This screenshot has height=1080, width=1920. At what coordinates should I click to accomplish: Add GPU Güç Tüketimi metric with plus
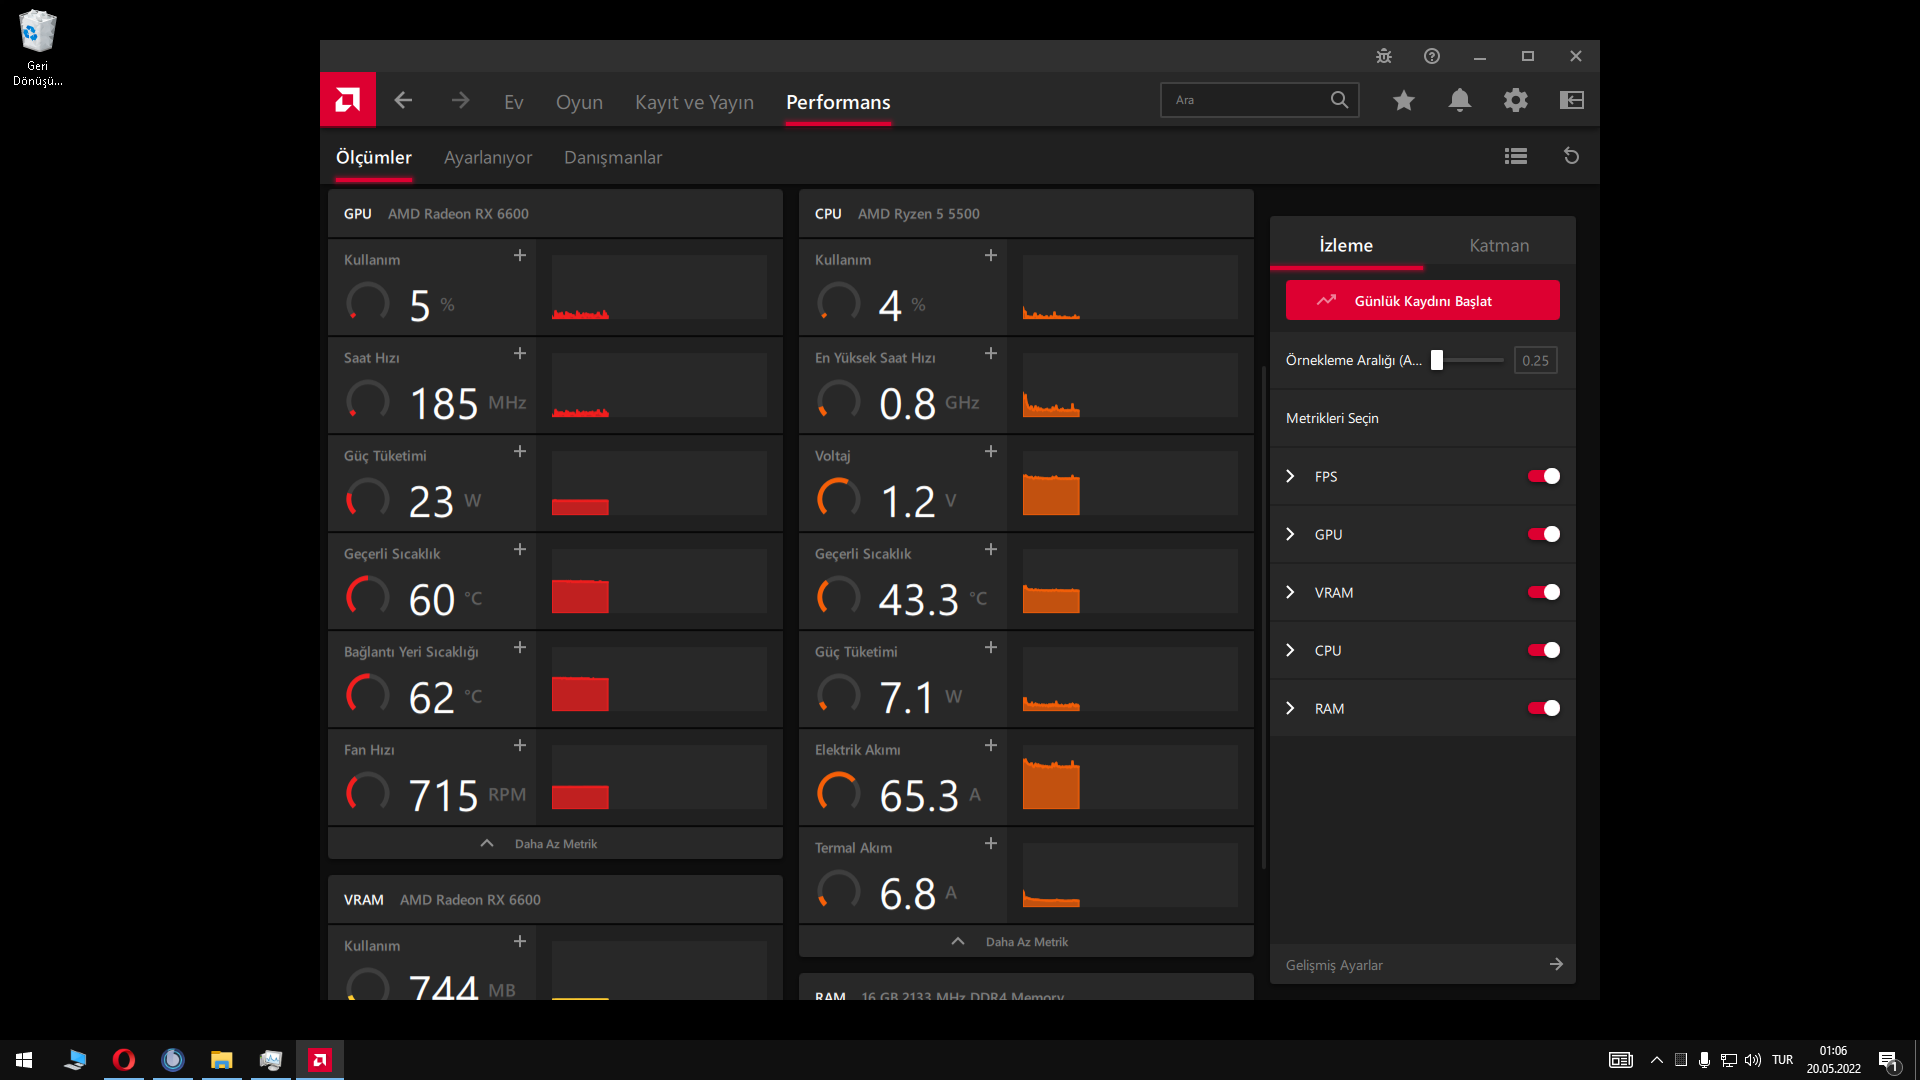pyautogui.click(x=520, y=452)
